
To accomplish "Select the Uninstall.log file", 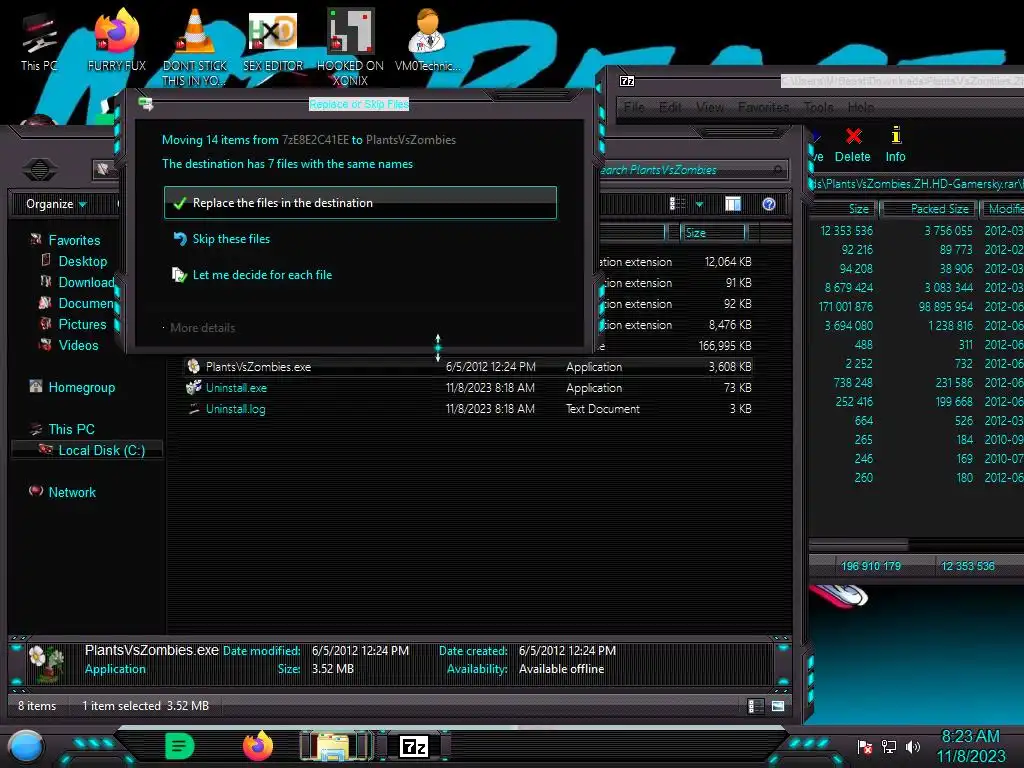I will 236,409.
